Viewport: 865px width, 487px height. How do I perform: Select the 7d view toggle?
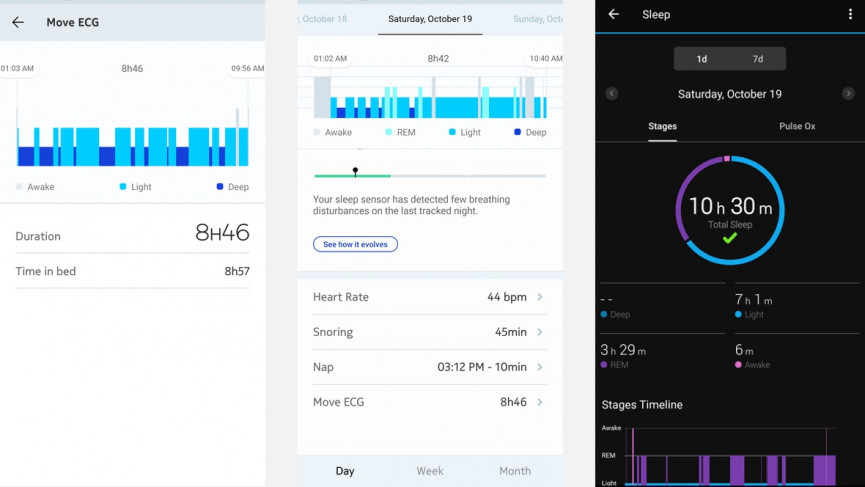(x=758, y=59)
